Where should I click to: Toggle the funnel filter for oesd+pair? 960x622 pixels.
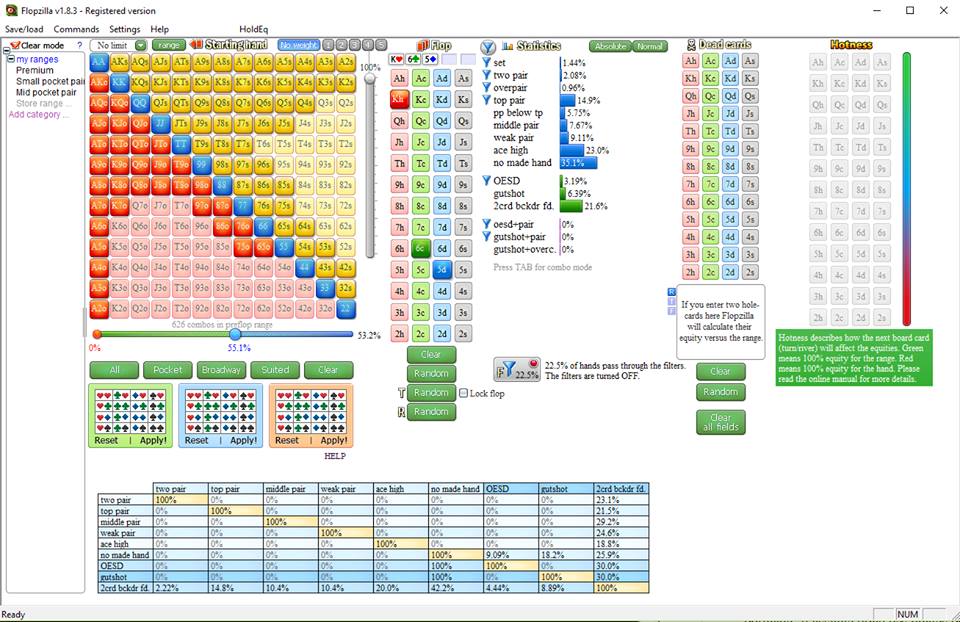(487, 224)
